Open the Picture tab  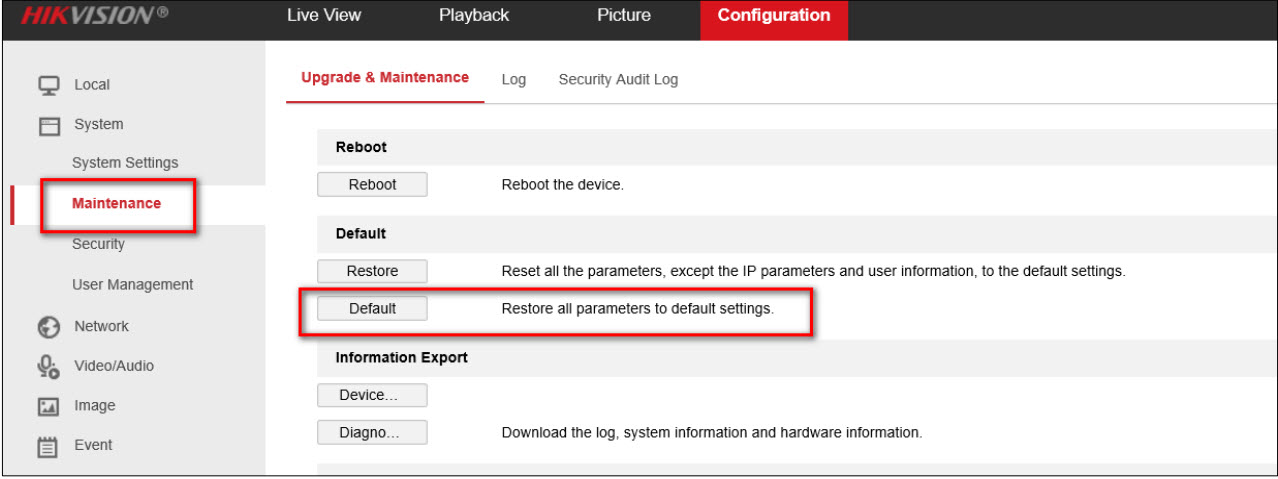tap(623, 16)
